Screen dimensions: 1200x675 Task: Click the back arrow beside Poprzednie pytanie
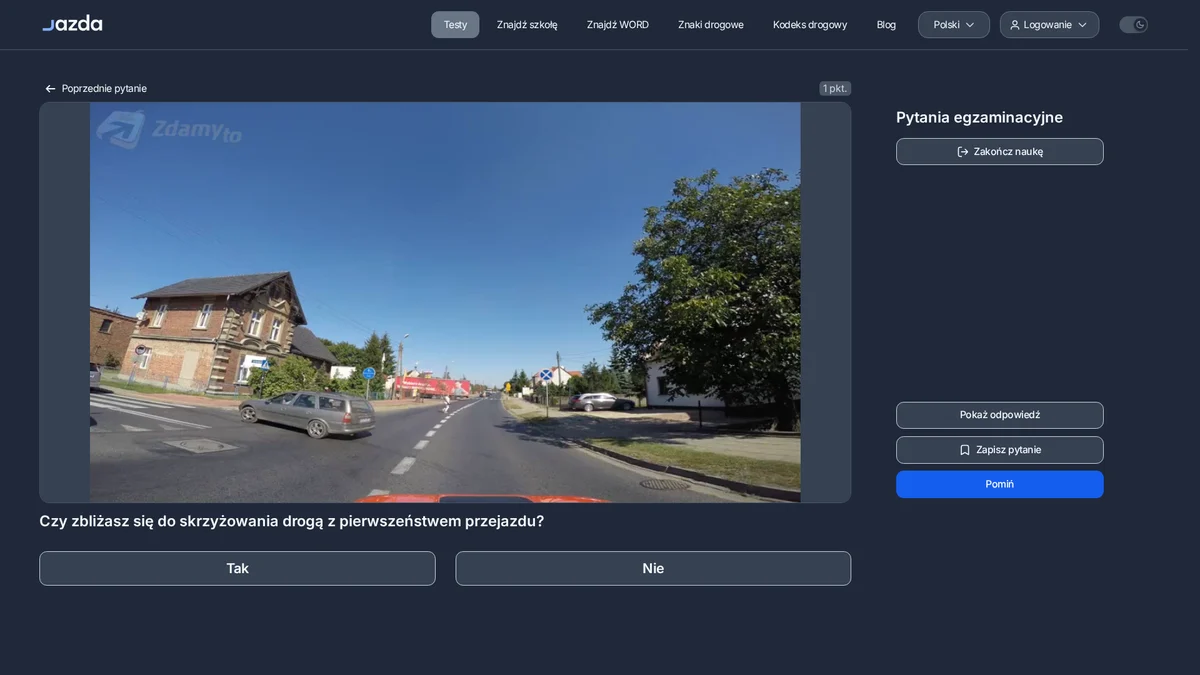[x=50, y=89]
